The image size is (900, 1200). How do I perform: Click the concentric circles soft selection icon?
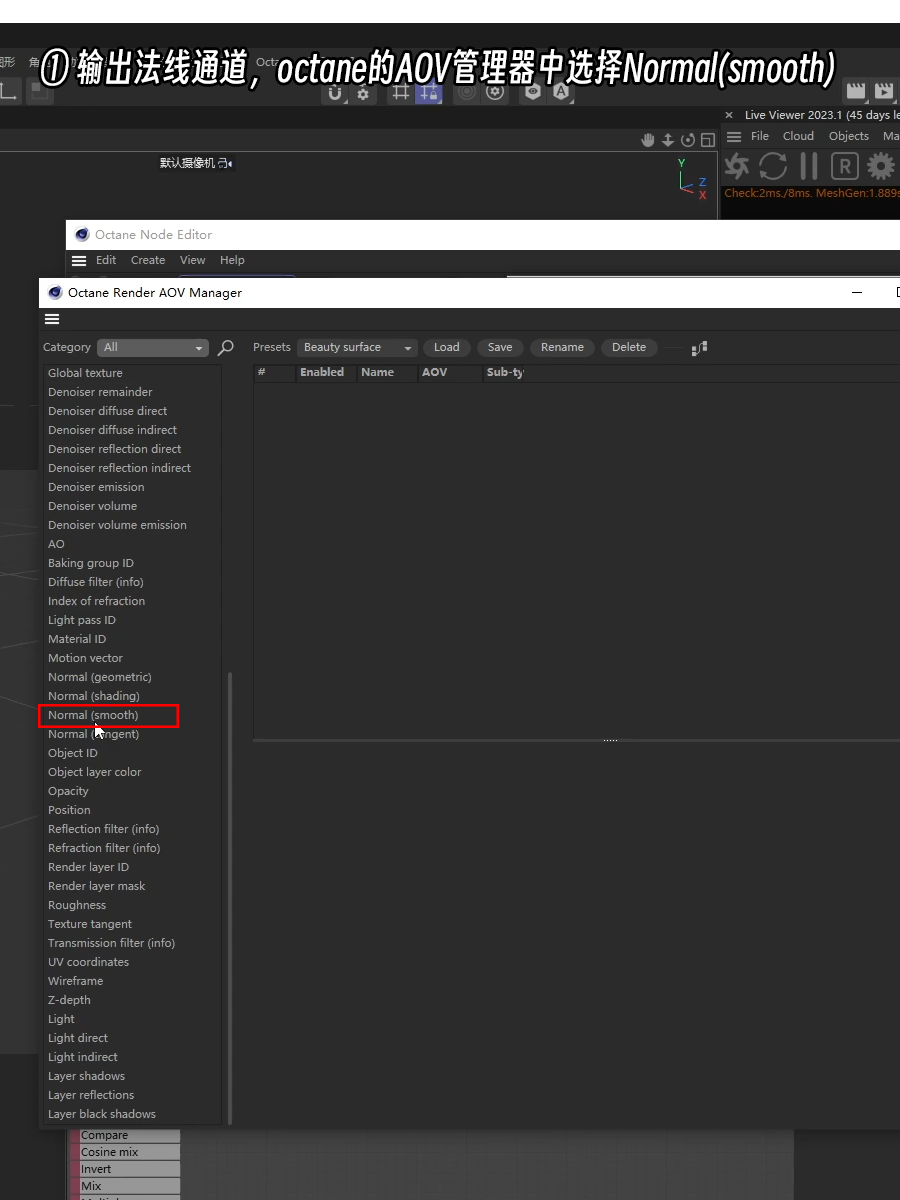(x=466, y=92)
